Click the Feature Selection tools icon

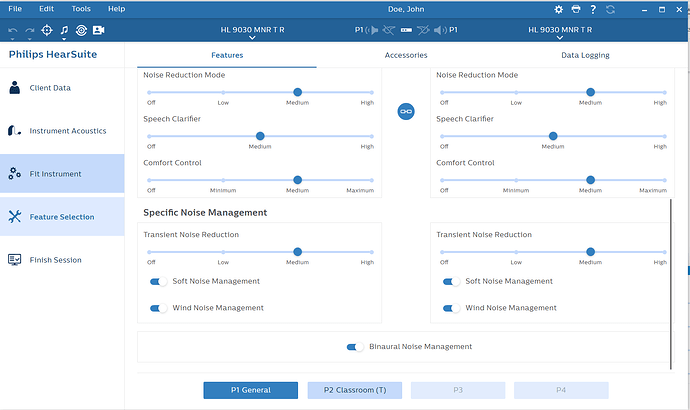point(15,216)
